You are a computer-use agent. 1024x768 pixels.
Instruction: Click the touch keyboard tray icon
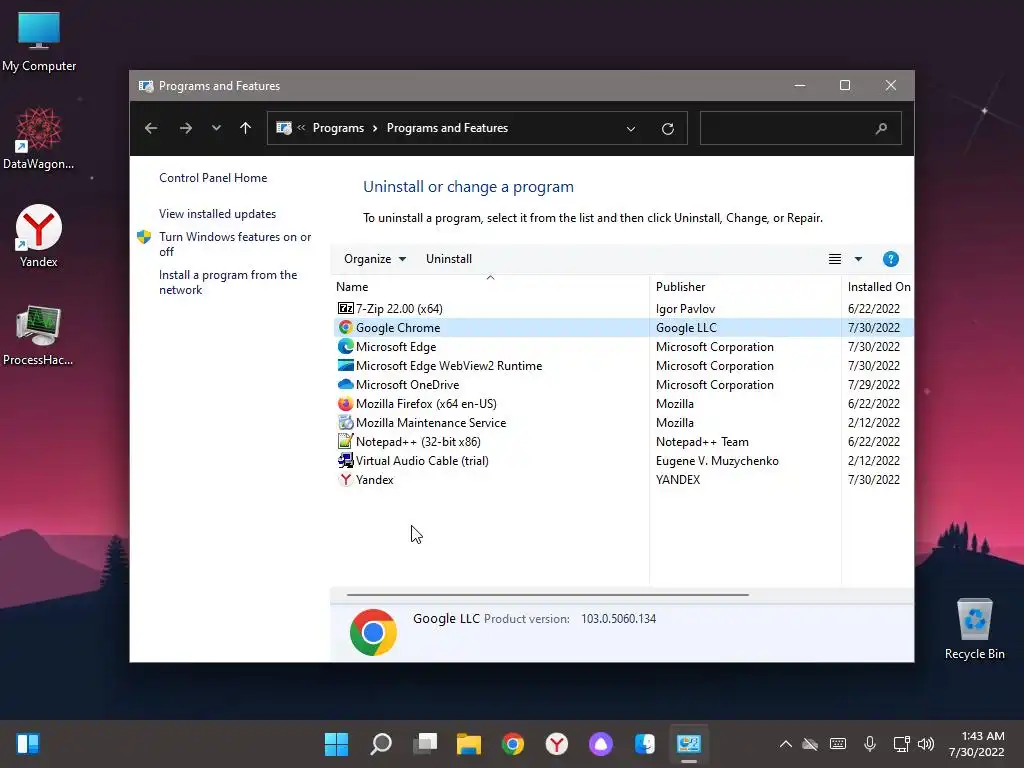838,743
